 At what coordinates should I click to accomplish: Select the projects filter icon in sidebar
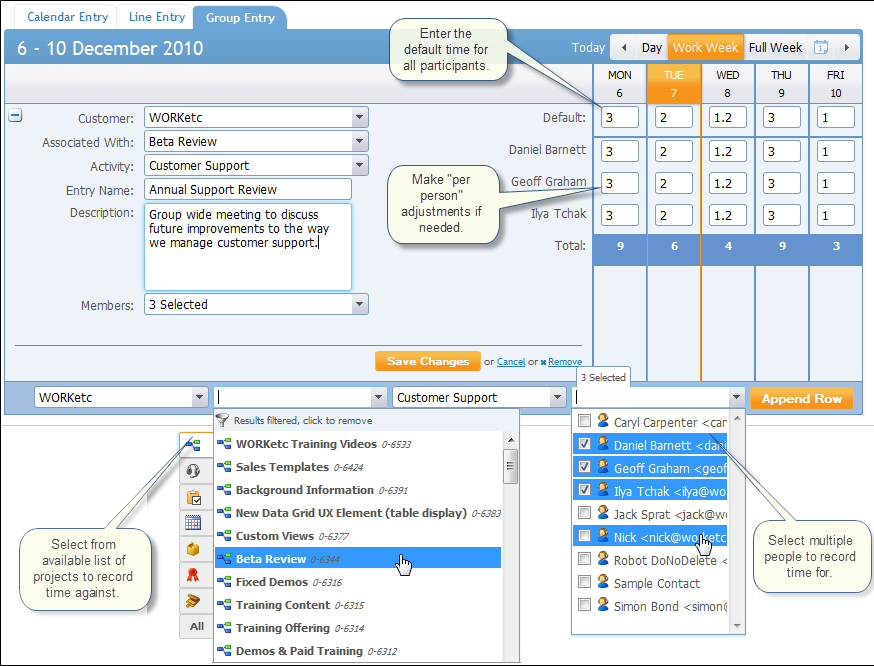click(194, 445)
